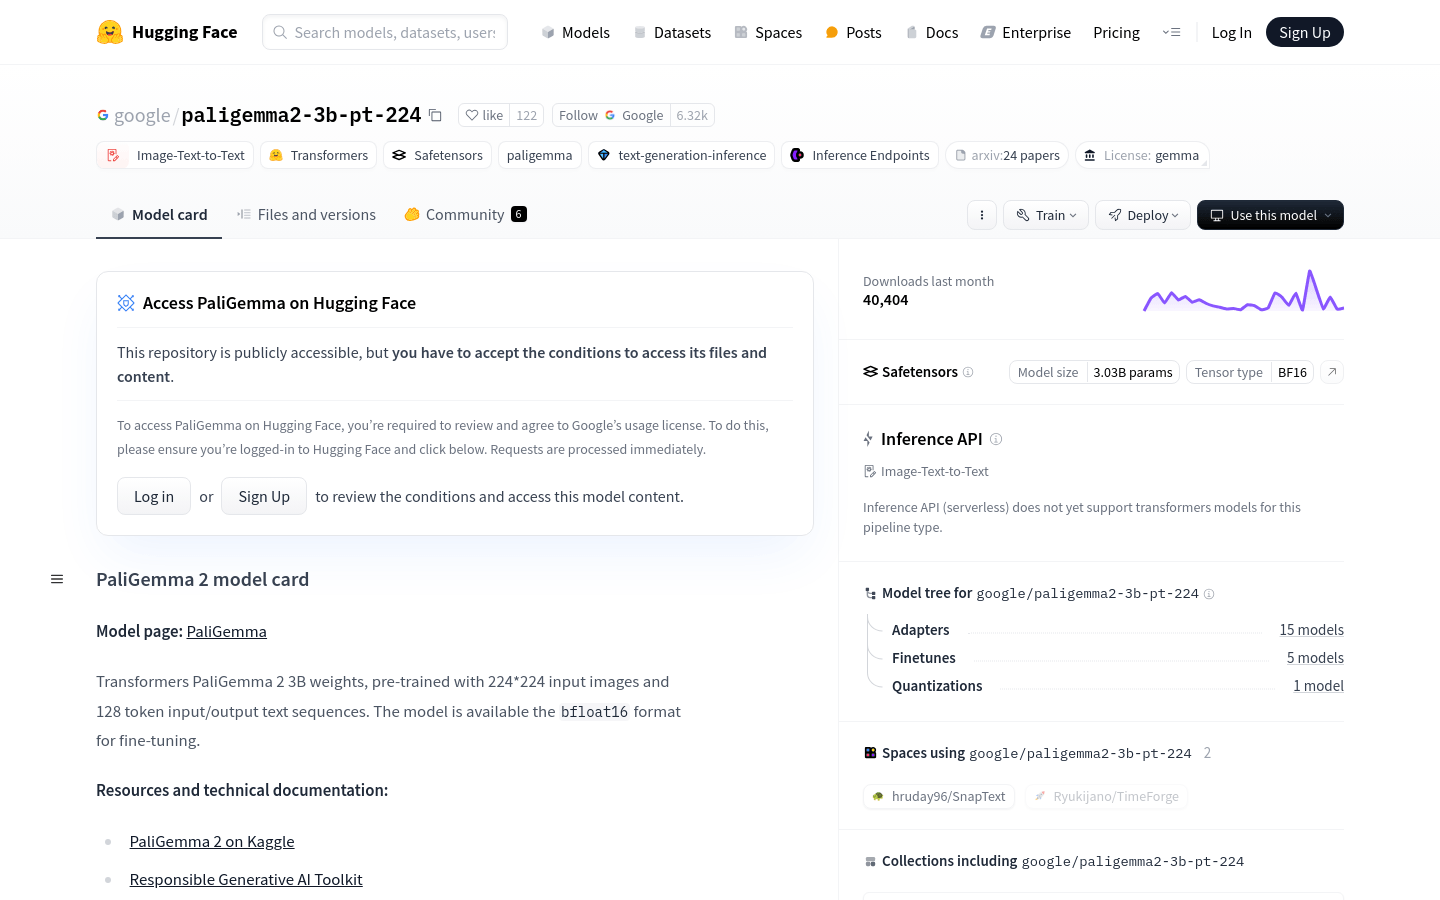The height and width of the screenshot is (900, 1440).
Task: Click the downloads last month chart
Action: coord(1243,291)
